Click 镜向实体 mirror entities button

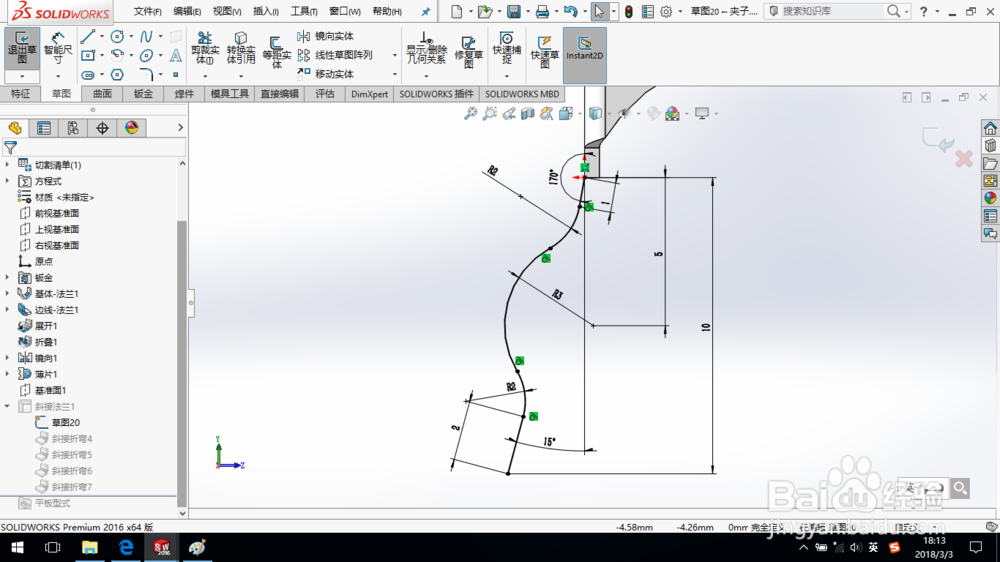pos(325,36)
